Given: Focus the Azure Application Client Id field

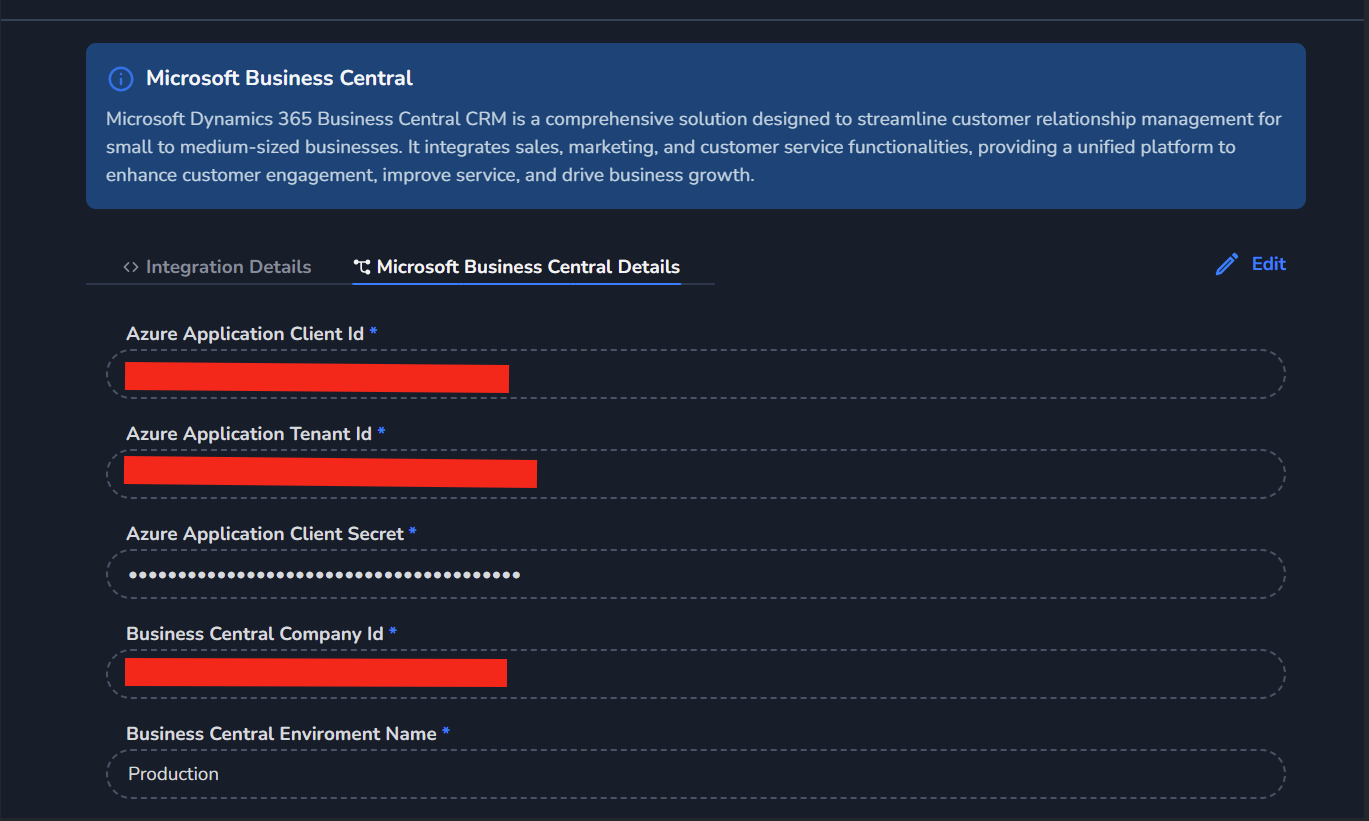Looking at the screenshot, I should click(696, 374).
